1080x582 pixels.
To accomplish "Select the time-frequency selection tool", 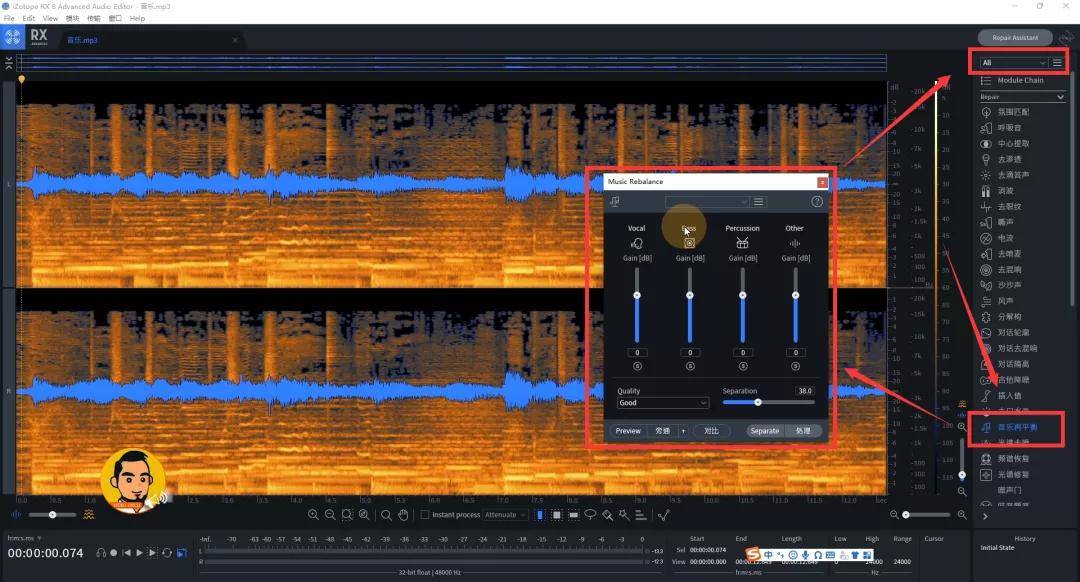I will pos(557,515).
